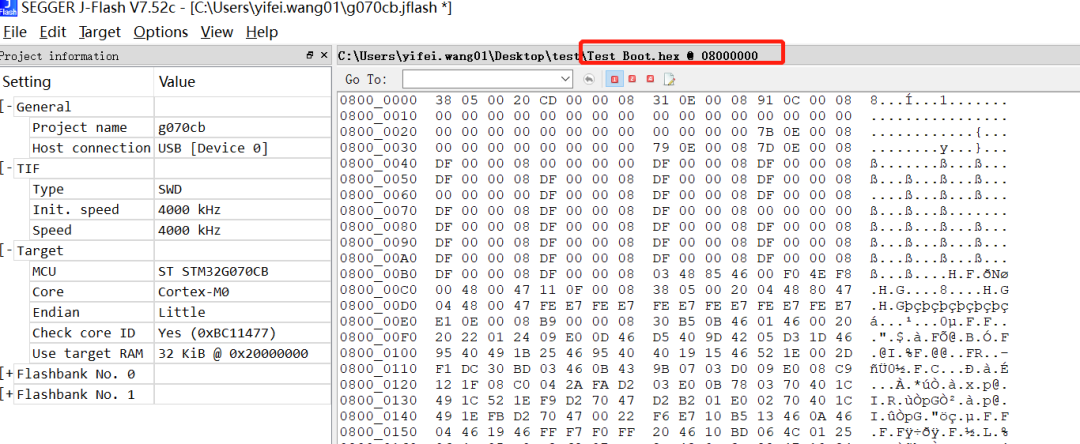
Task: Click the value SWD
Action: click(170, 189)
